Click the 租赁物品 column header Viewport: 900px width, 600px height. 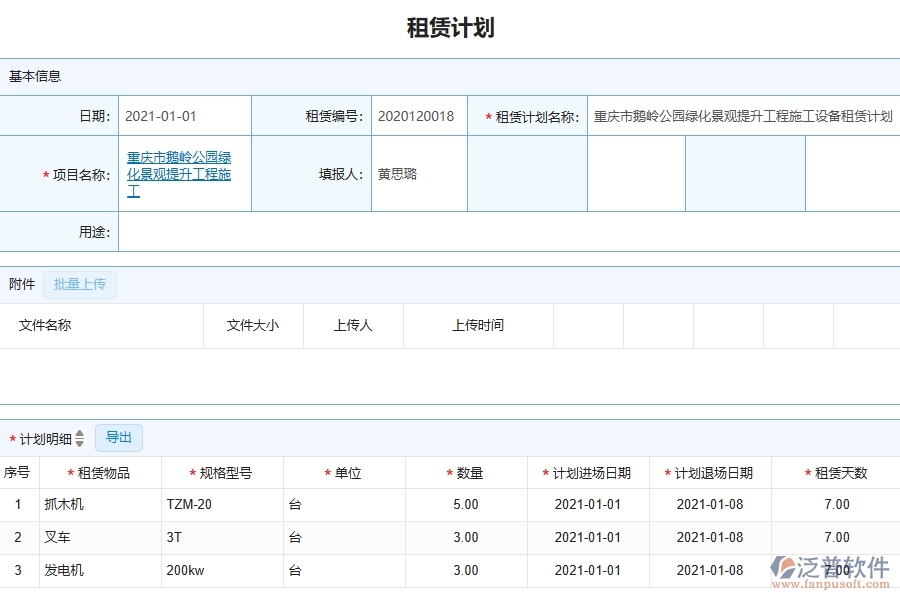point(100,473)
